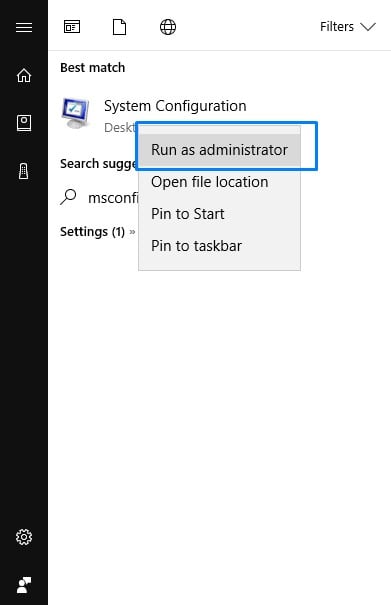
Task: Filter results by Apps icon
Action: click(x=72, y=27)
